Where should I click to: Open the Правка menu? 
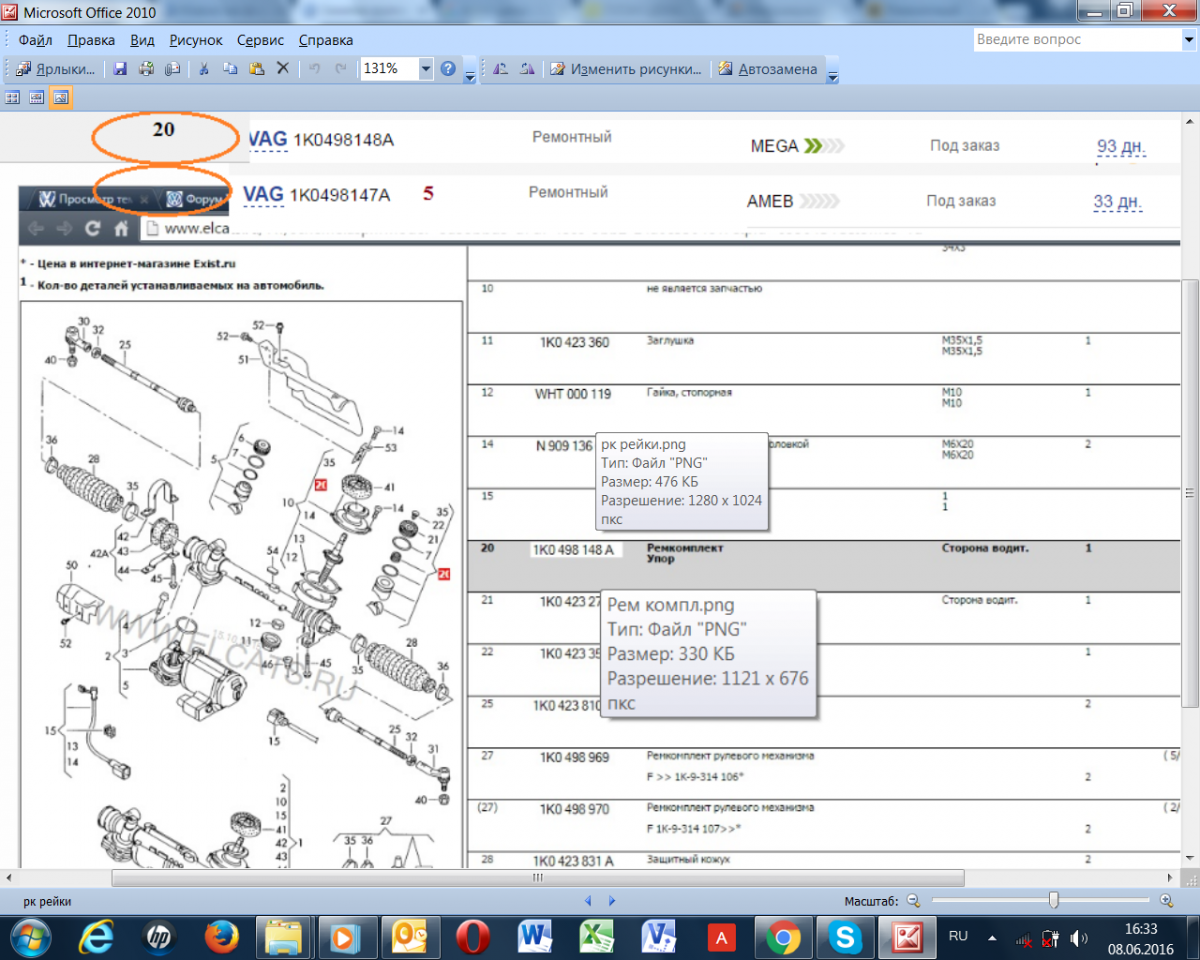(x=91, y=40)
